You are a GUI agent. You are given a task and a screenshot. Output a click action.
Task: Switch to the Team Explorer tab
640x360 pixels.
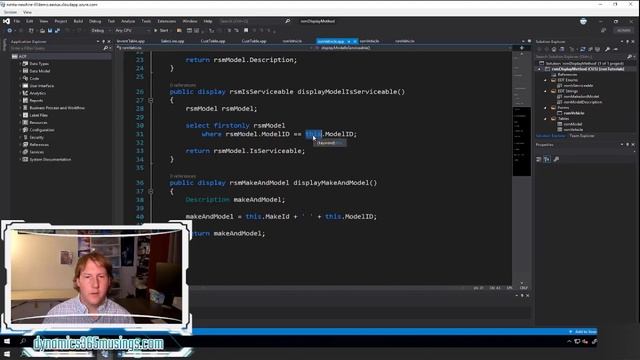(x=582, y=136)
